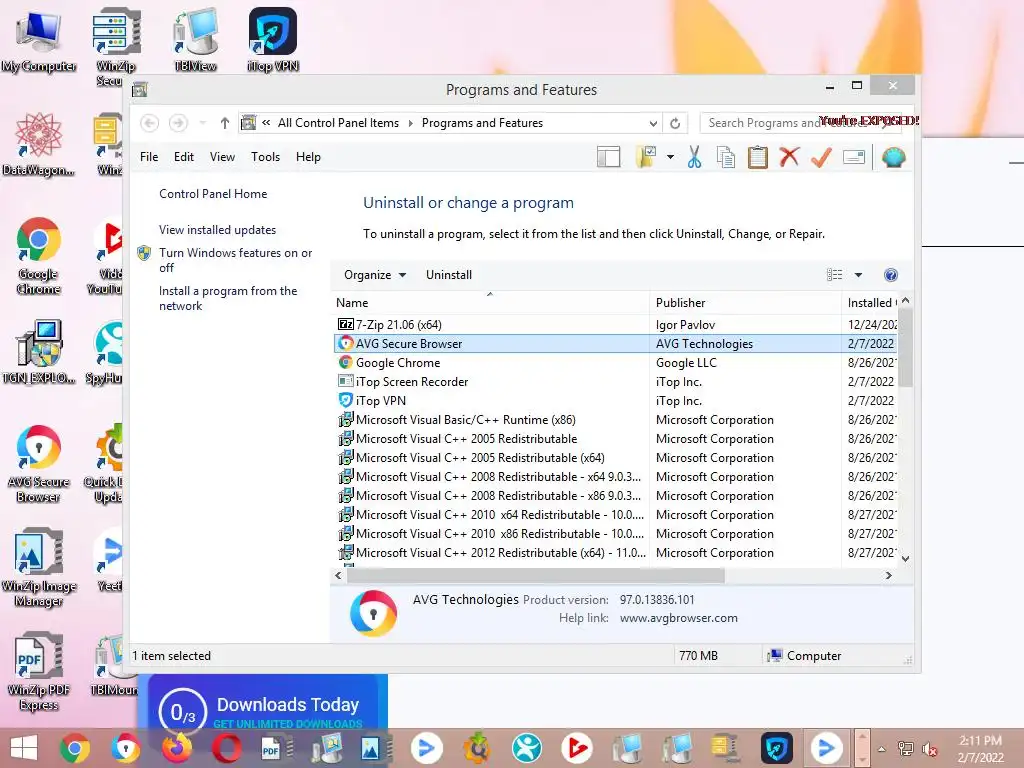Click the red X Delete toolbar icon

789,157
